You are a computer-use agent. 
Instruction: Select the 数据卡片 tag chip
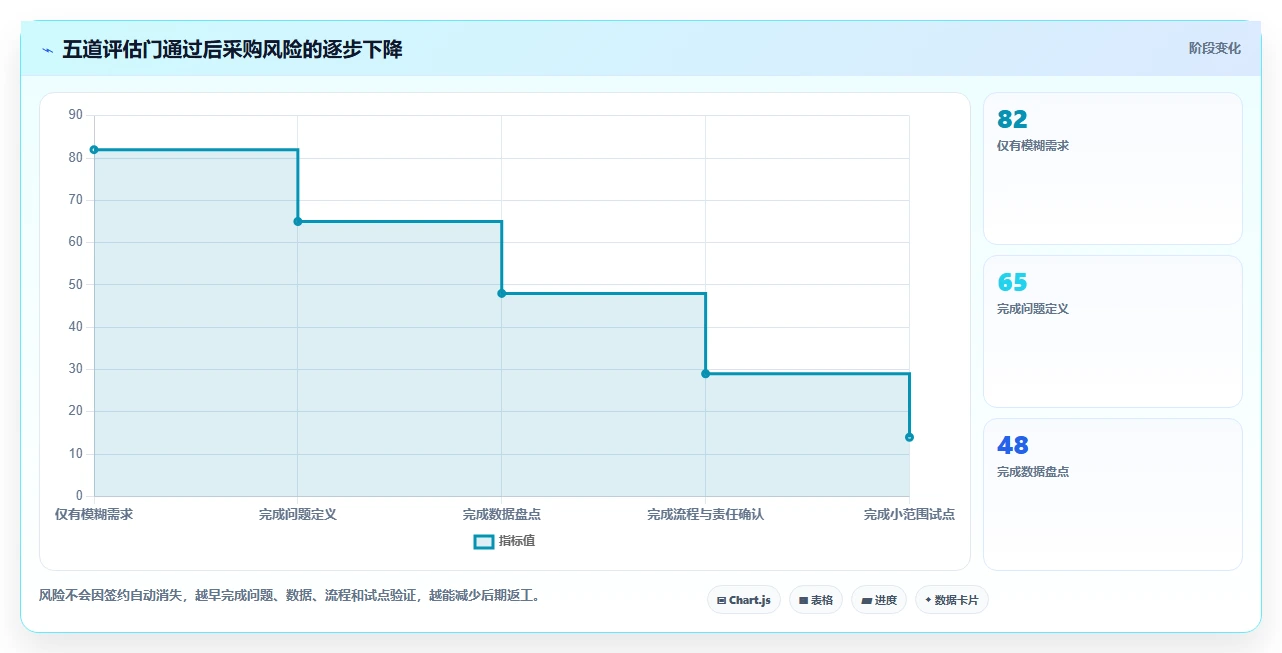(x=952, y=600)
